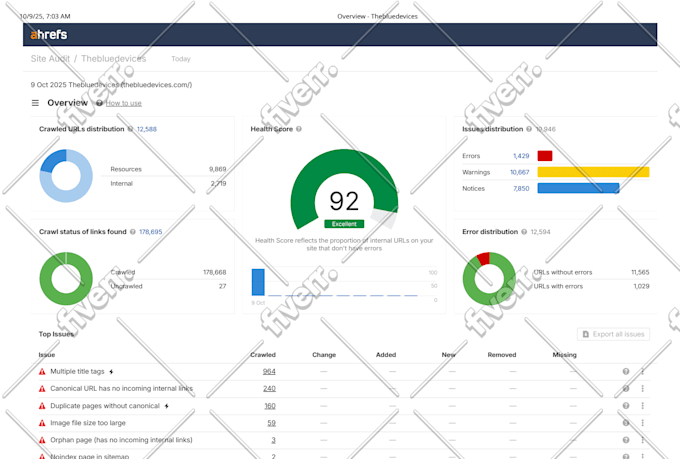Image resolution: width=680 pixels, height=459 pixels.
Task: Click Image file size too large issue
Action: tap(88, 423)
